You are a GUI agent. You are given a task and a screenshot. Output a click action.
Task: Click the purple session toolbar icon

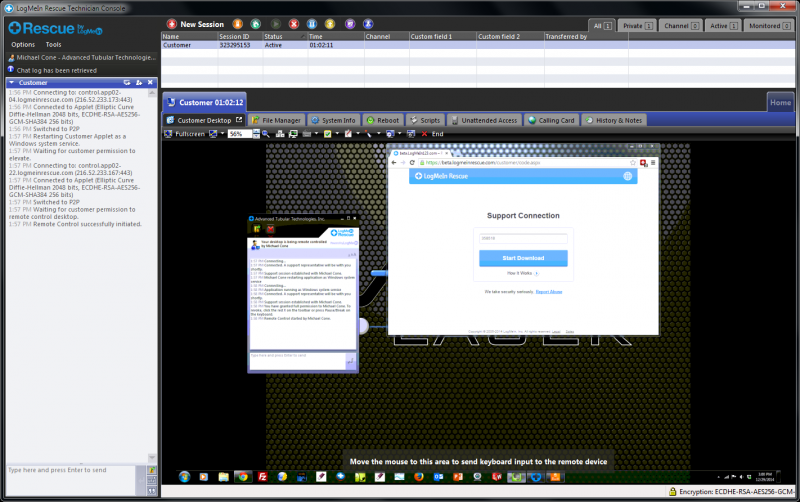click(x=349, y=24)
